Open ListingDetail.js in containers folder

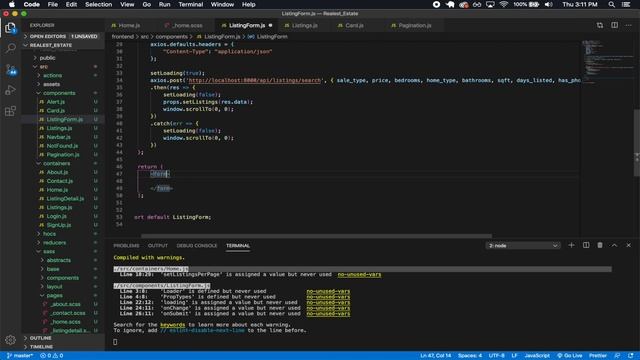click(x=65, y=199)
